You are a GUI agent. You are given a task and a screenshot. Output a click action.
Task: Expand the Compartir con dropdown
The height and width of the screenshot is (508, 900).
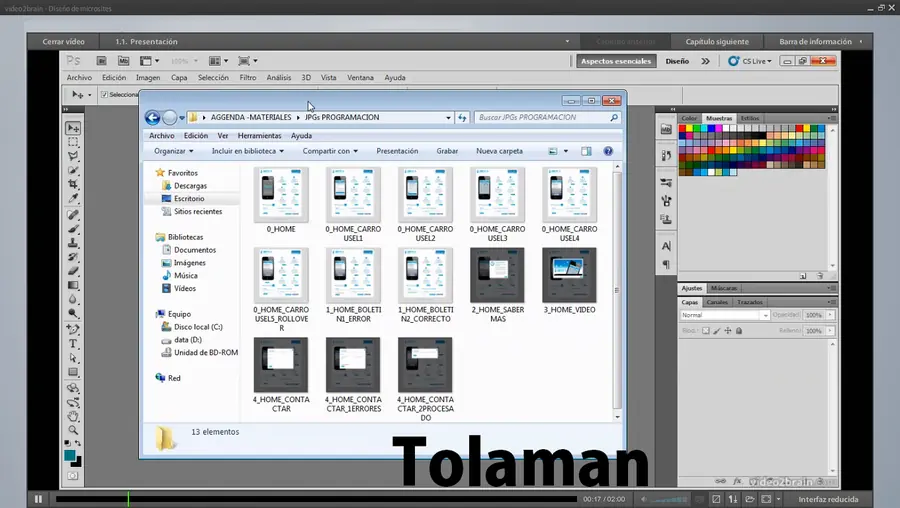[330, 151]
